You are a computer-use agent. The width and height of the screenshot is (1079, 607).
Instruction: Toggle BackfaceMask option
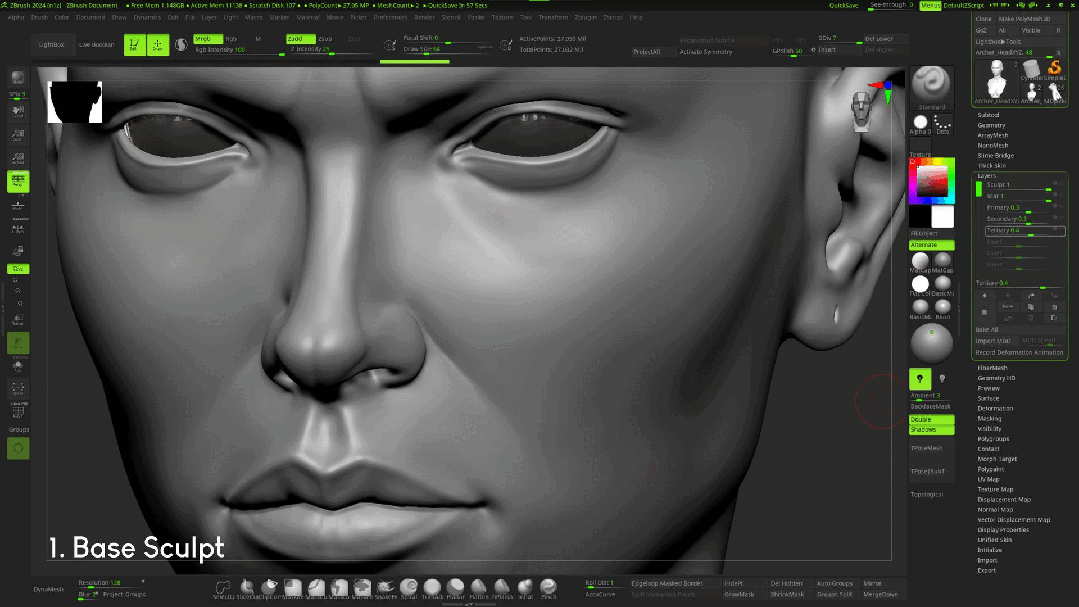[931, 407]
